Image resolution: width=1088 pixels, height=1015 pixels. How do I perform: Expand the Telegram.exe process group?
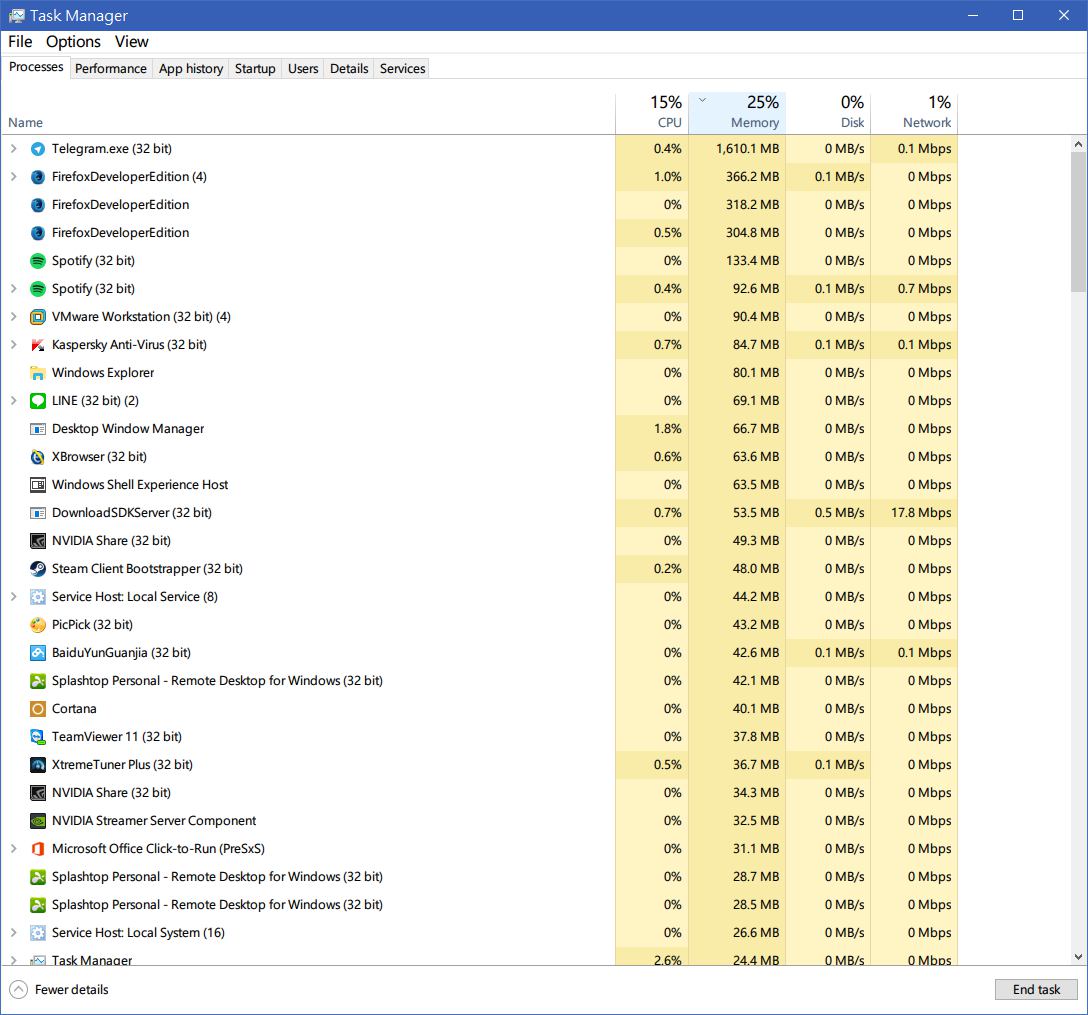pos(13,148)
